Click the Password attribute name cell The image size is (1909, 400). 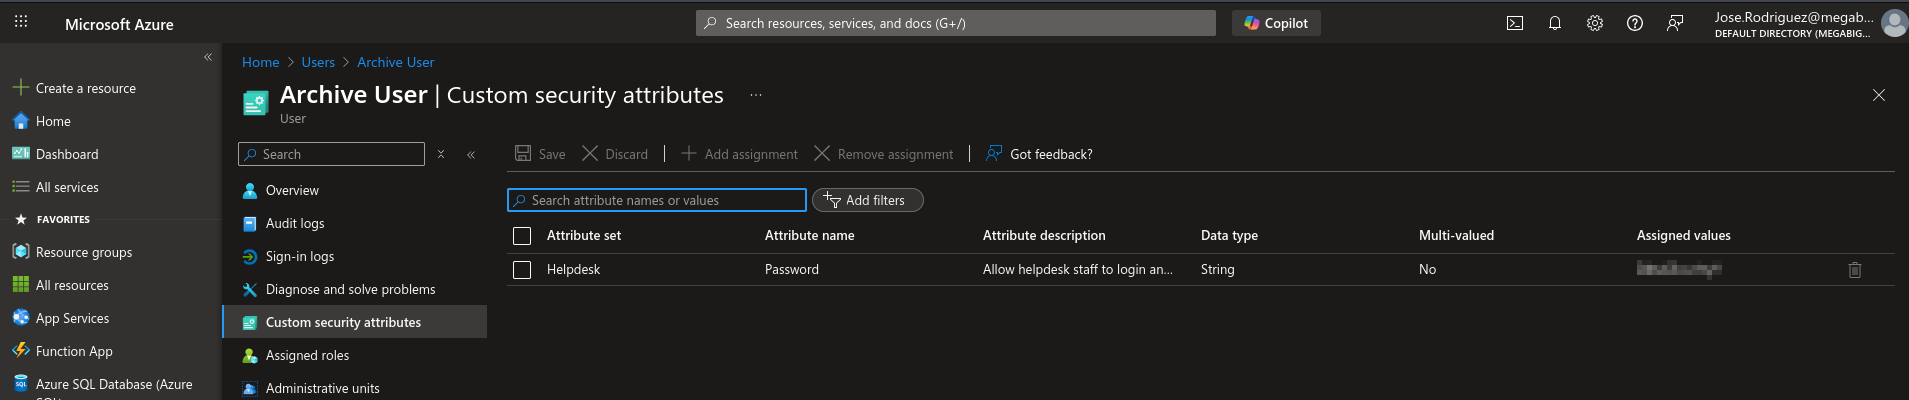point(791,269)
